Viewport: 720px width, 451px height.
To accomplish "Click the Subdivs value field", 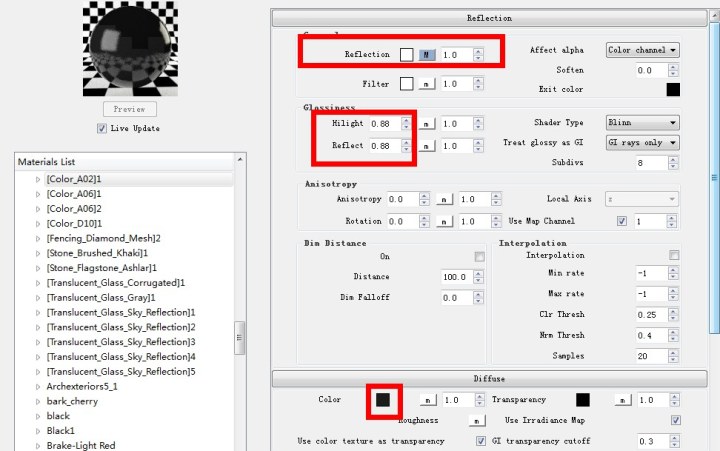I will [x=651, y=163].
